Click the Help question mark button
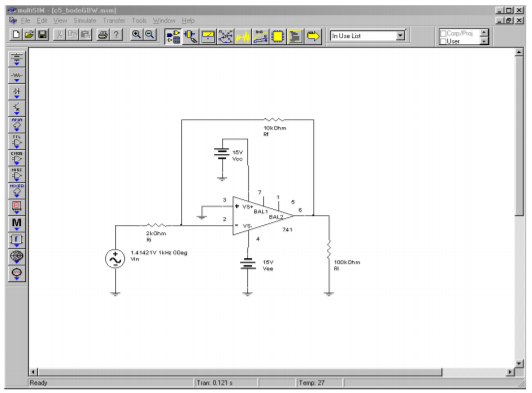Image resolution: width=532 pixels, height=393 pixels. tap(116, 35)
